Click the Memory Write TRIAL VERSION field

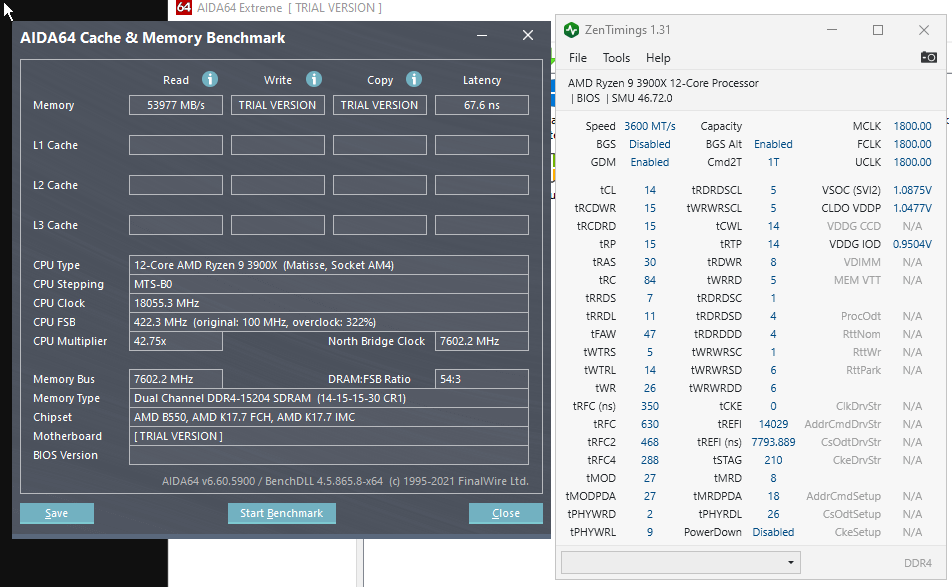pos(277,105)
